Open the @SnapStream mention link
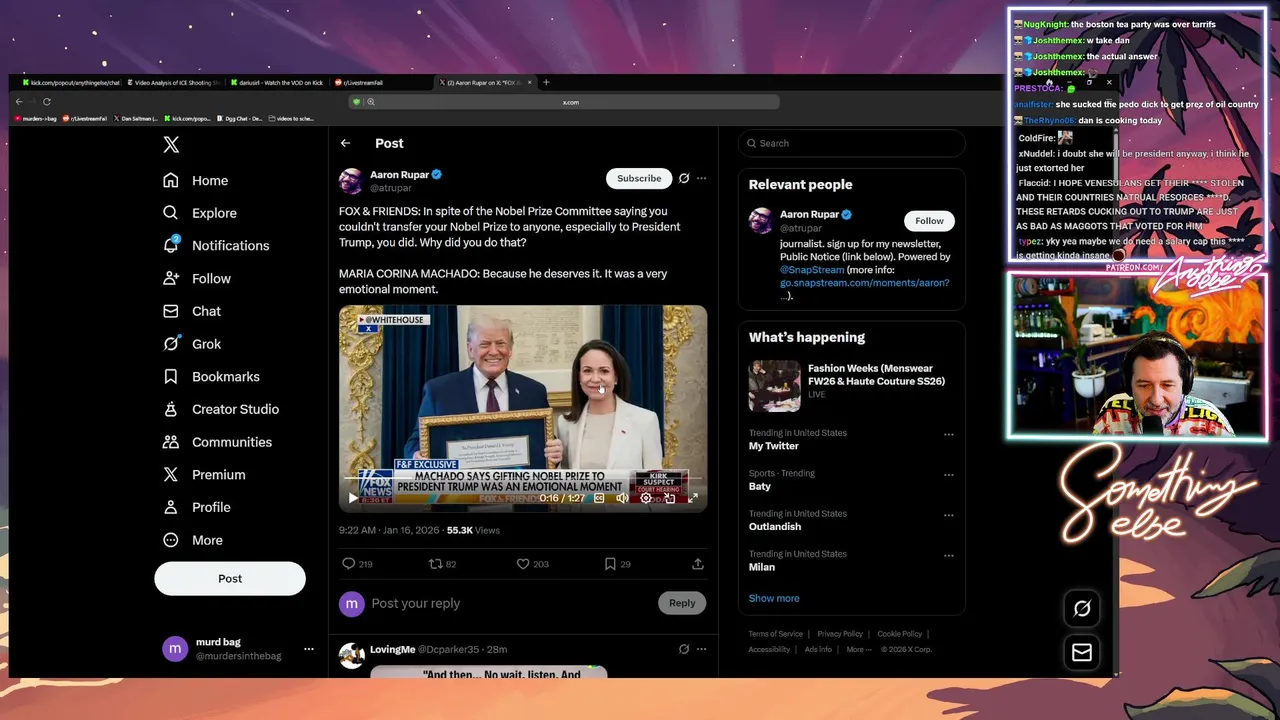This screenshot has height=720, width=1280. pos(812,270)
